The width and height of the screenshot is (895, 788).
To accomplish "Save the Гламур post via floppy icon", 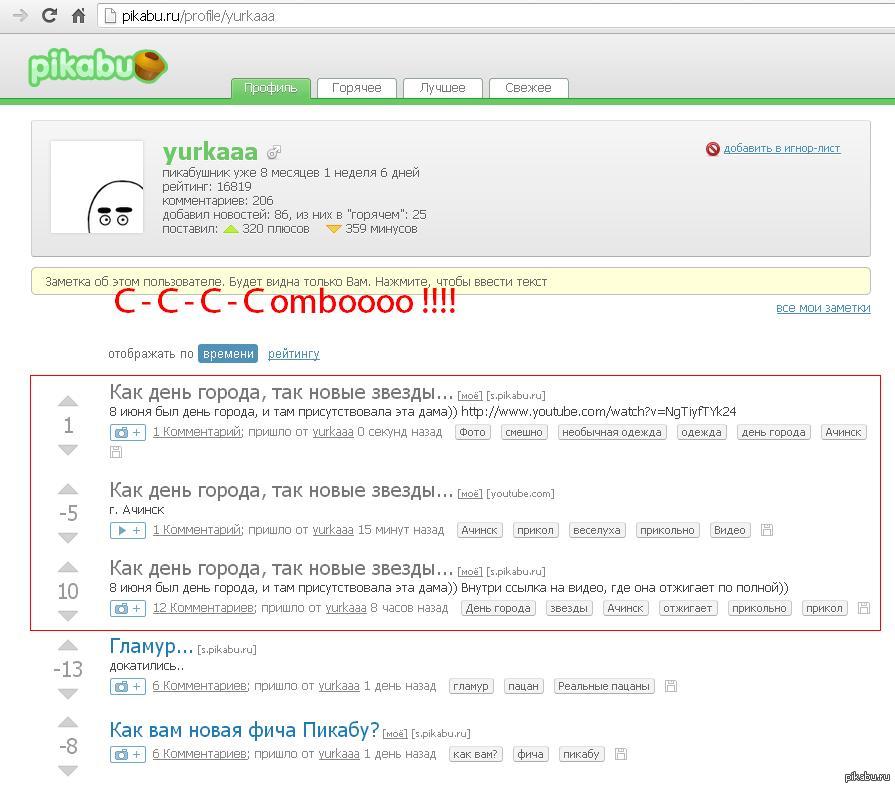I will click(x=671, y=686).
